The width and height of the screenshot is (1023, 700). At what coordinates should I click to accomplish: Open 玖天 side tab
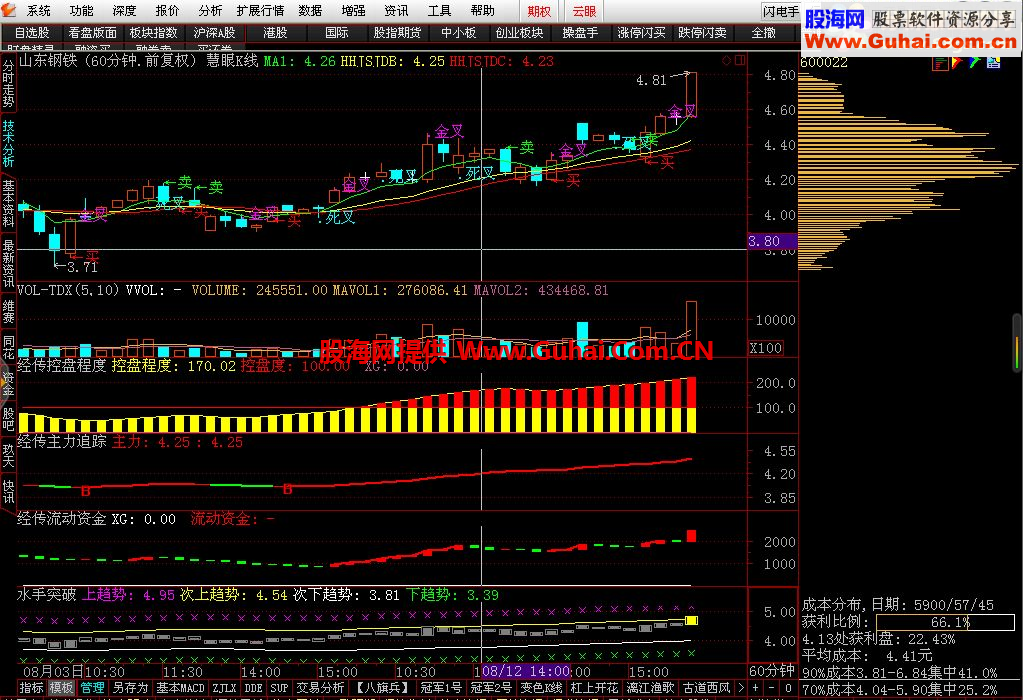(8, 455)
